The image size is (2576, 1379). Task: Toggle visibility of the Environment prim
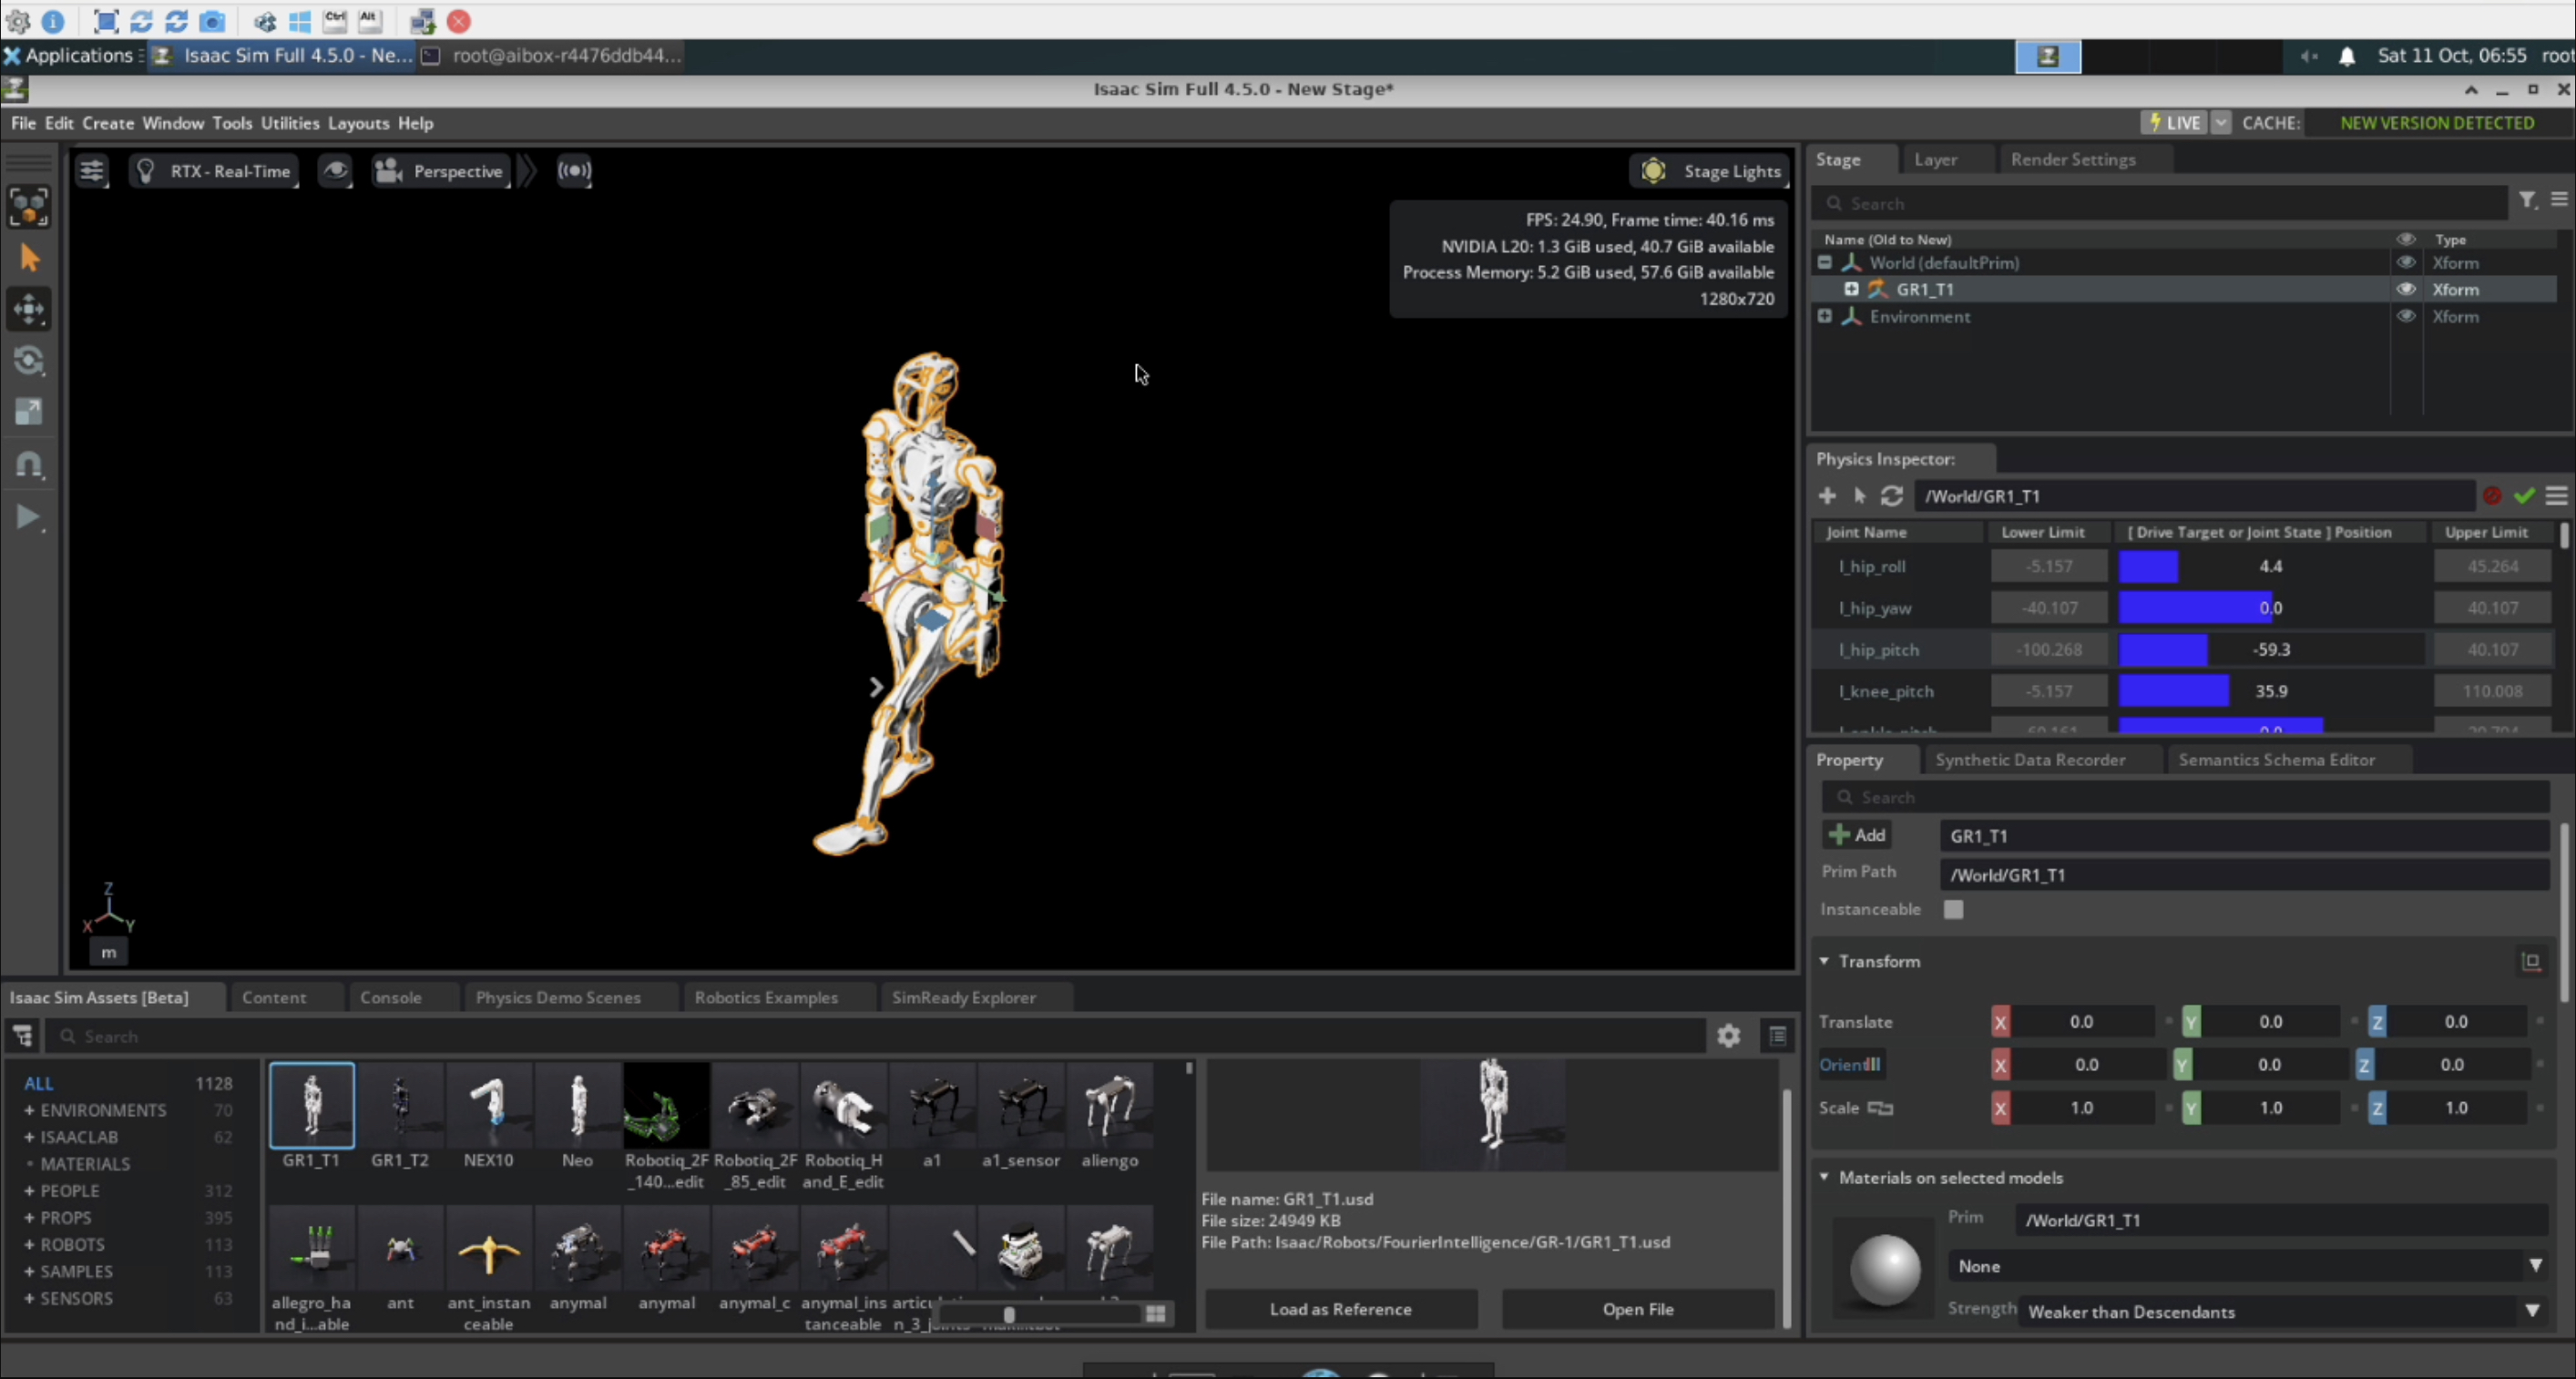pos(2405,316)
